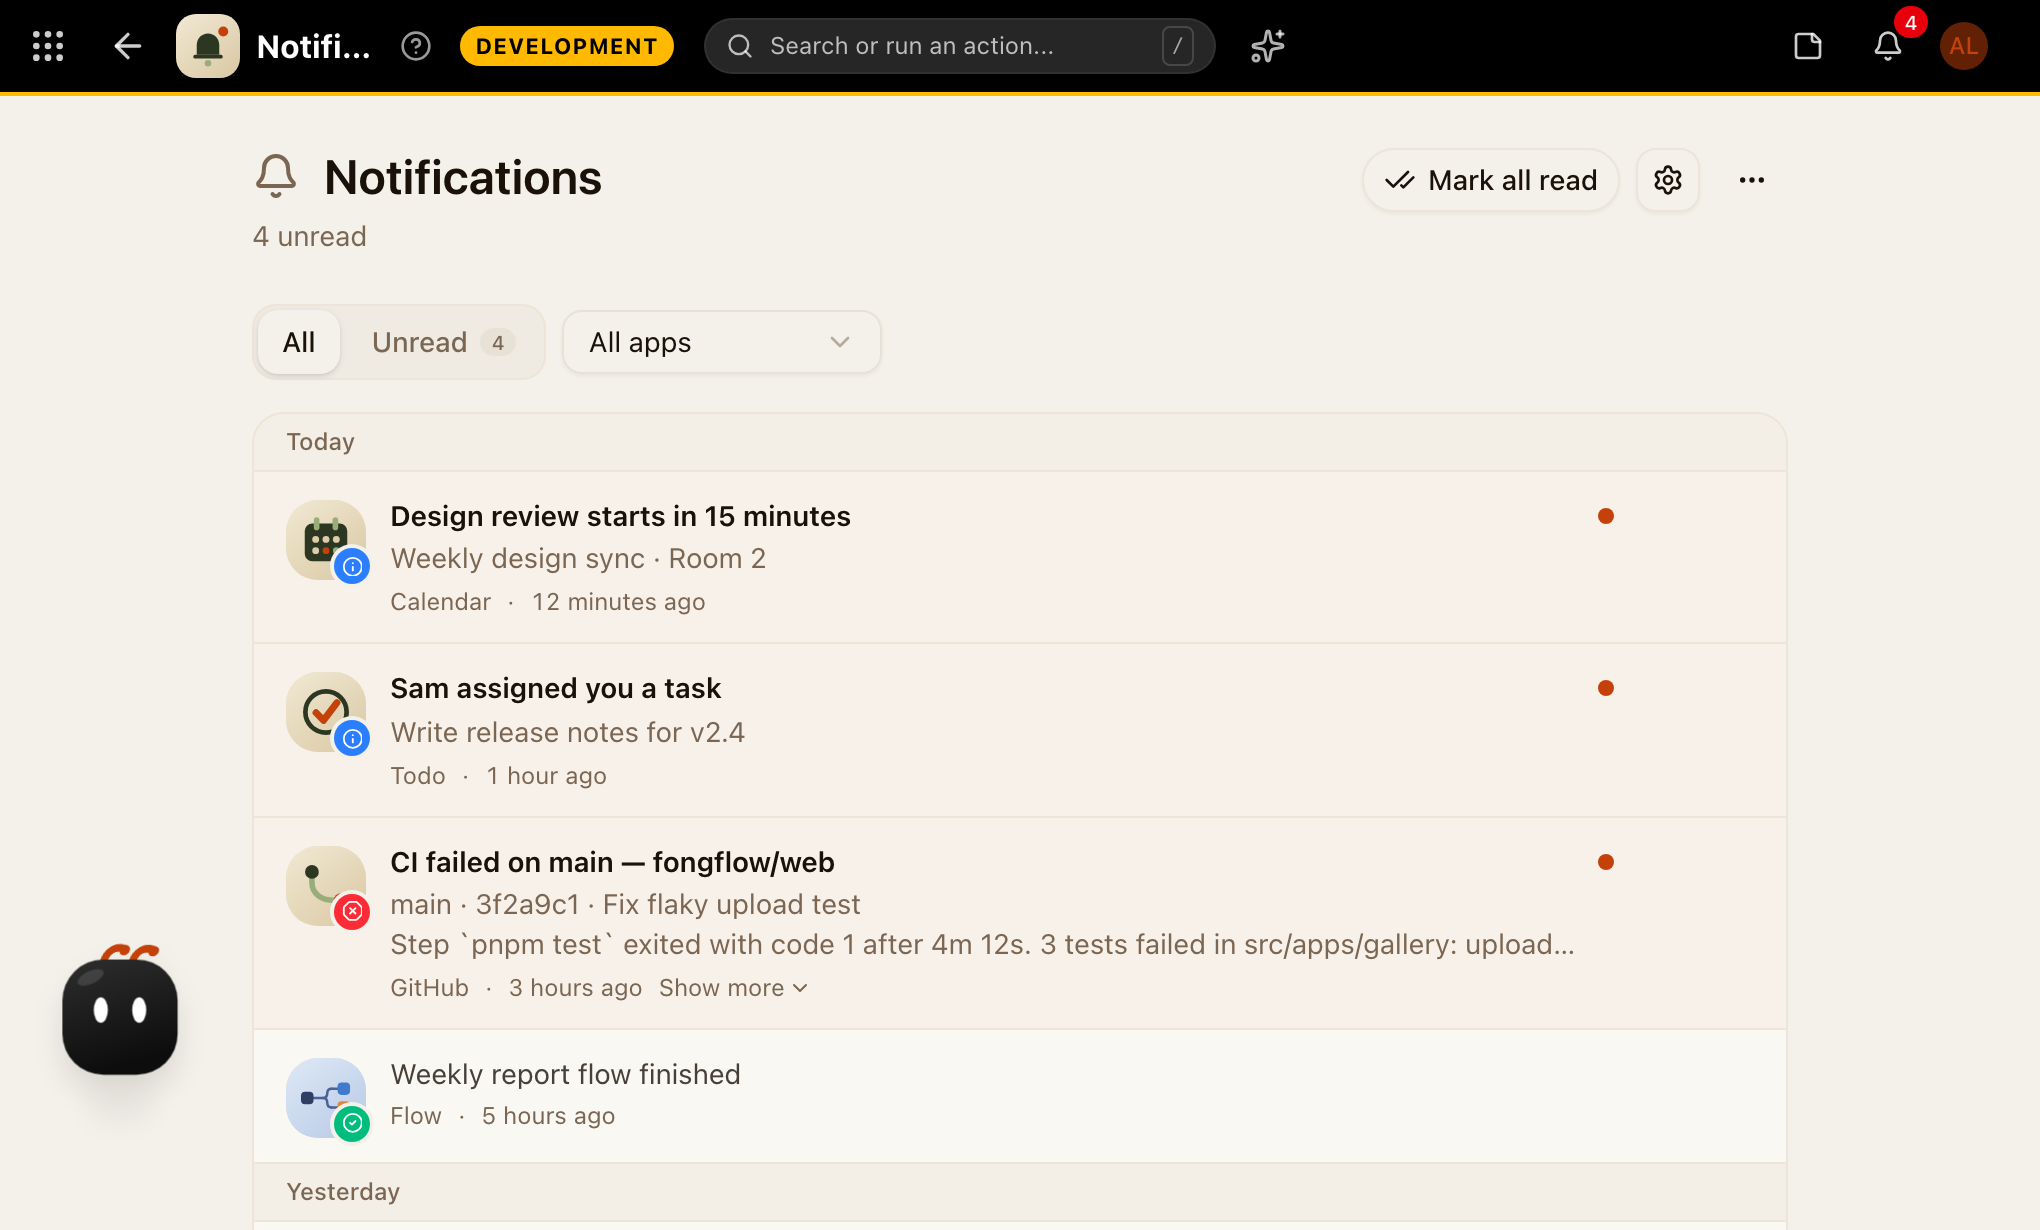Click Write release notes for v2.4 text

(x=567, y=732)
